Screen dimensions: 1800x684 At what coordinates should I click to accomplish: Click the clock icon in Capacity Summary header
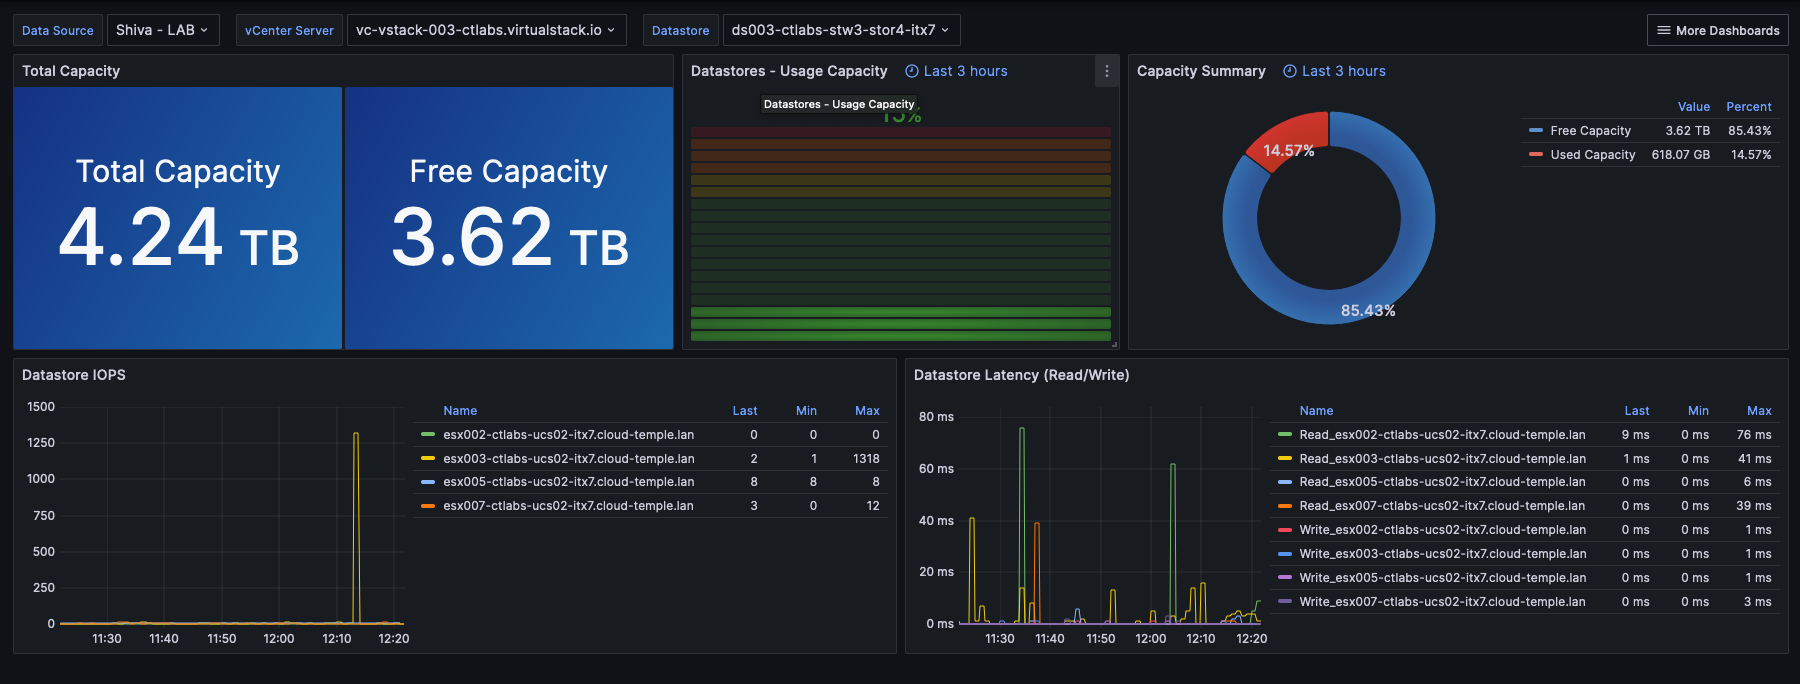(1289, 71)
